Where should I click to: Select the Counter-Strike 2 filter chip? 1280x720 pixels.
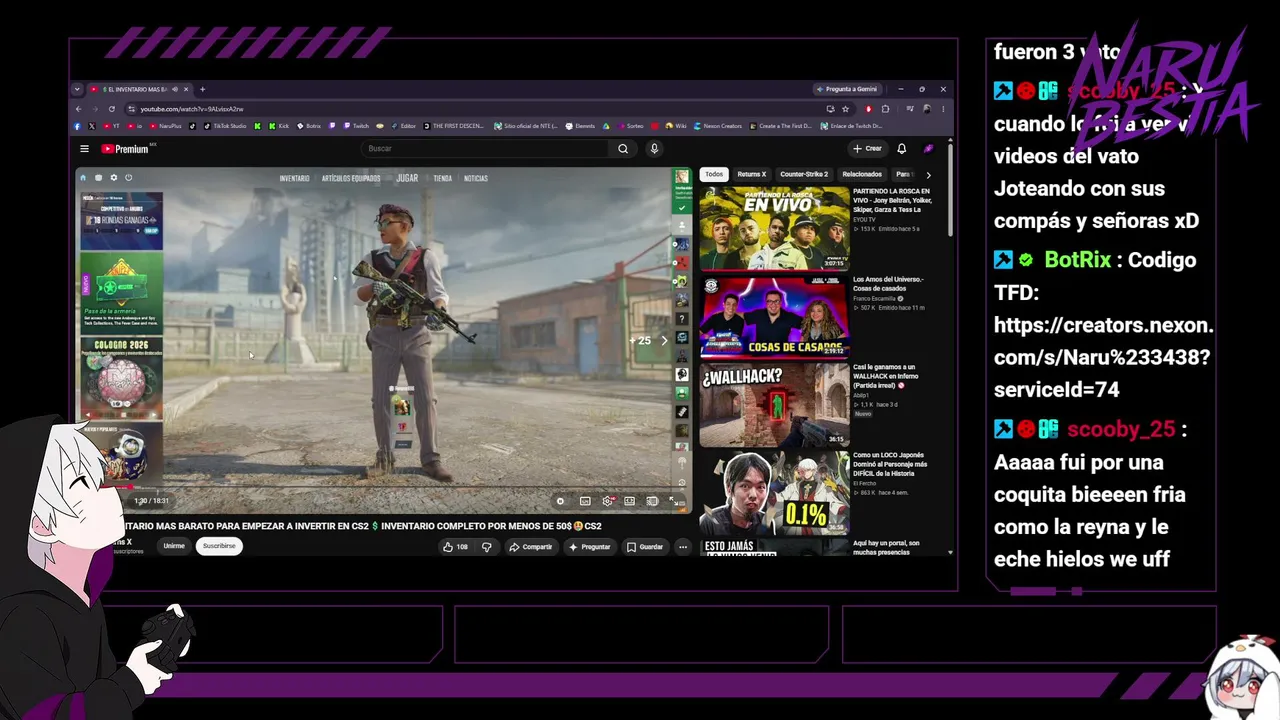coord(804,174)
